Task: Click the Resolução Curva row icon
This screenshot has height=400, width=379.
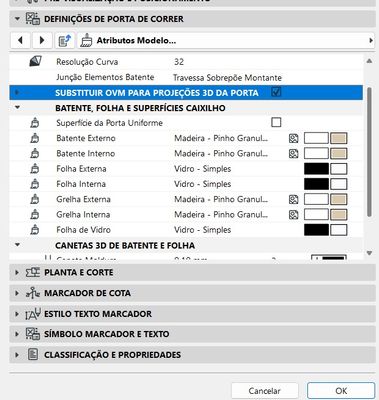Action: pyautogui.click(x=35, y=61)
